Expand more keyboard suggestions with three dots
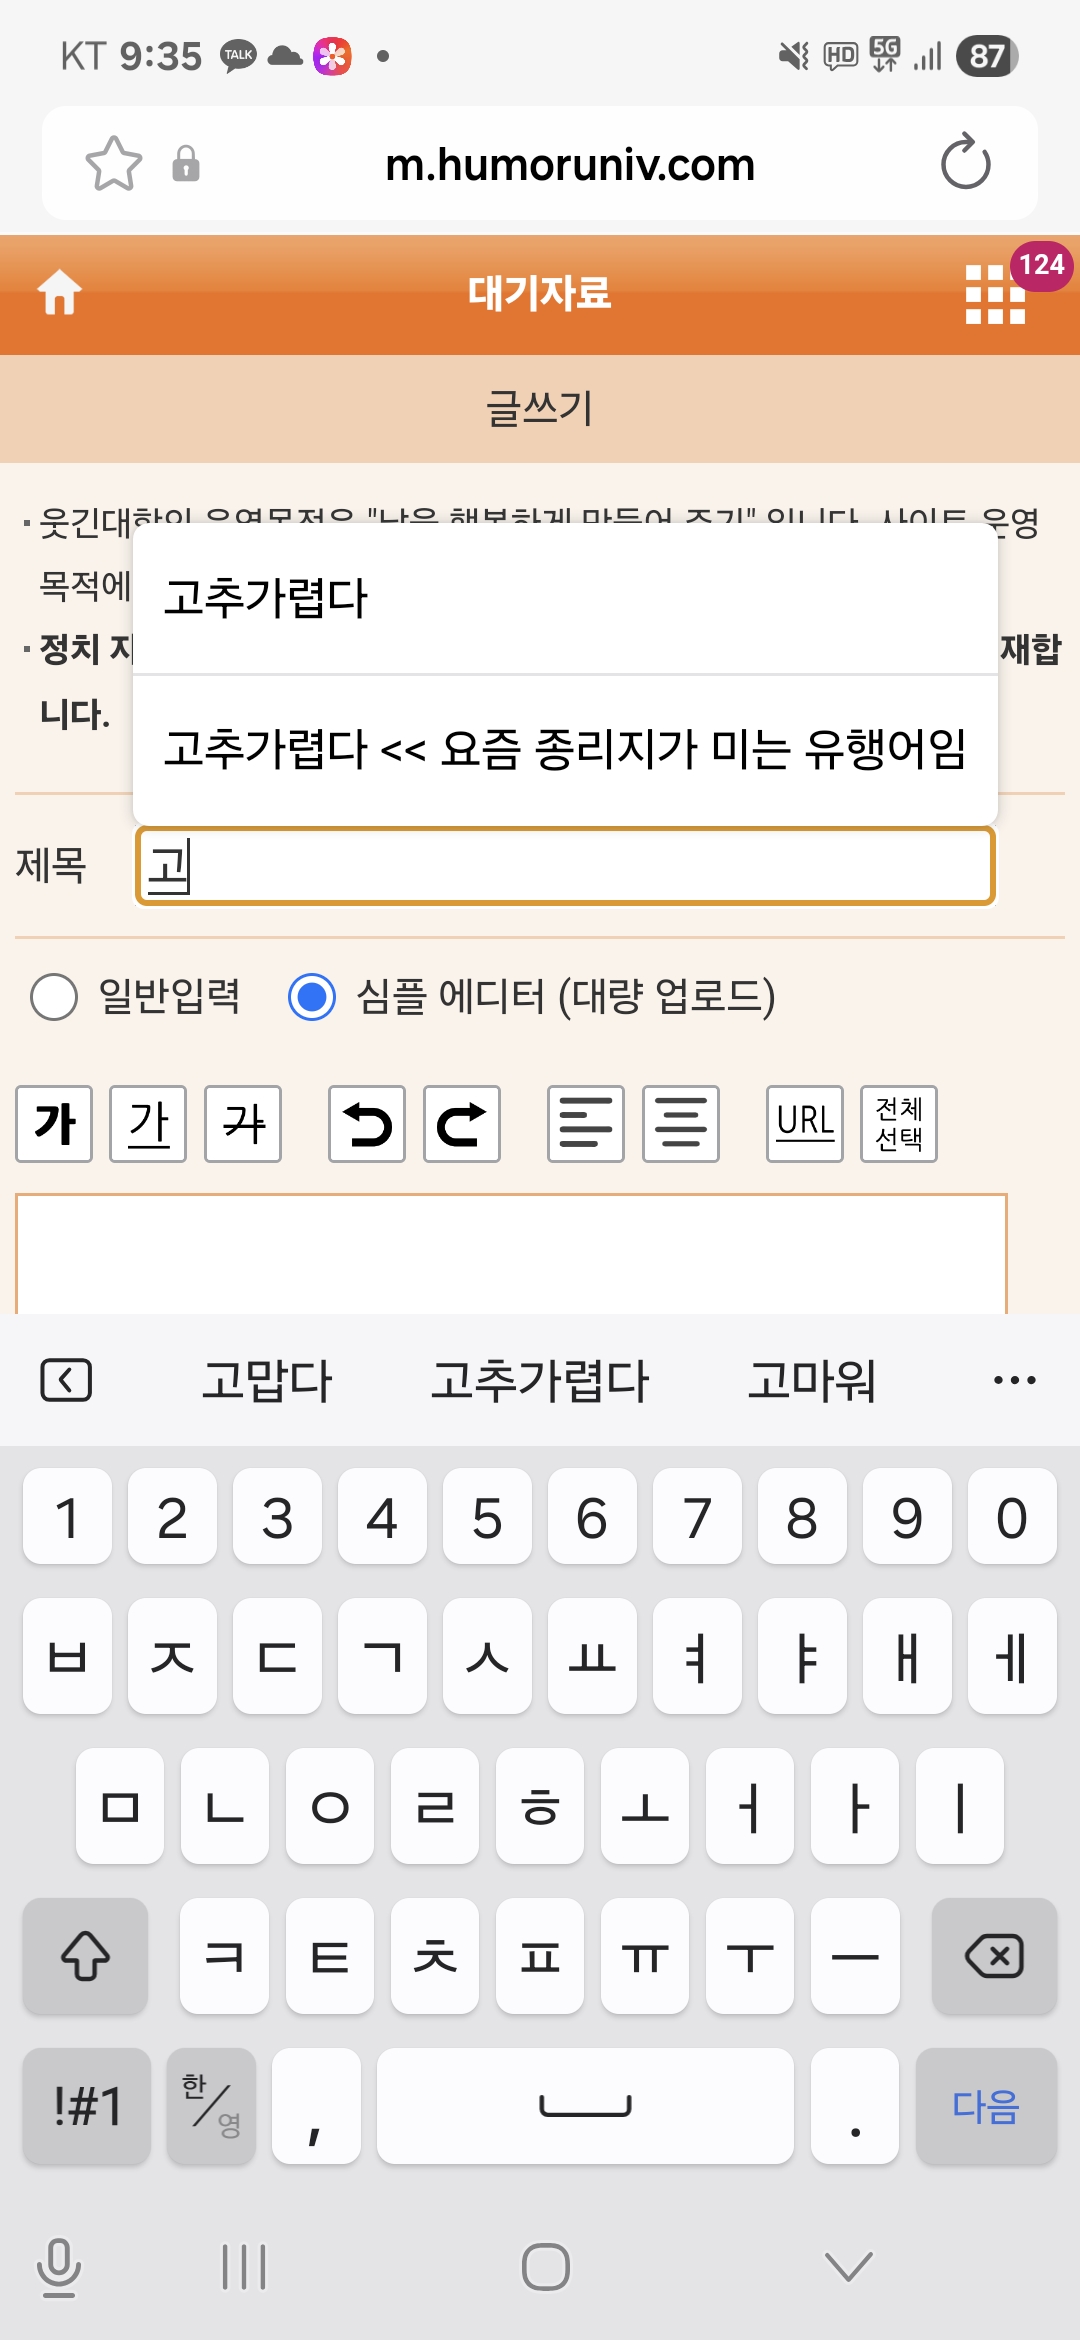 [x=1014, y=1381]
